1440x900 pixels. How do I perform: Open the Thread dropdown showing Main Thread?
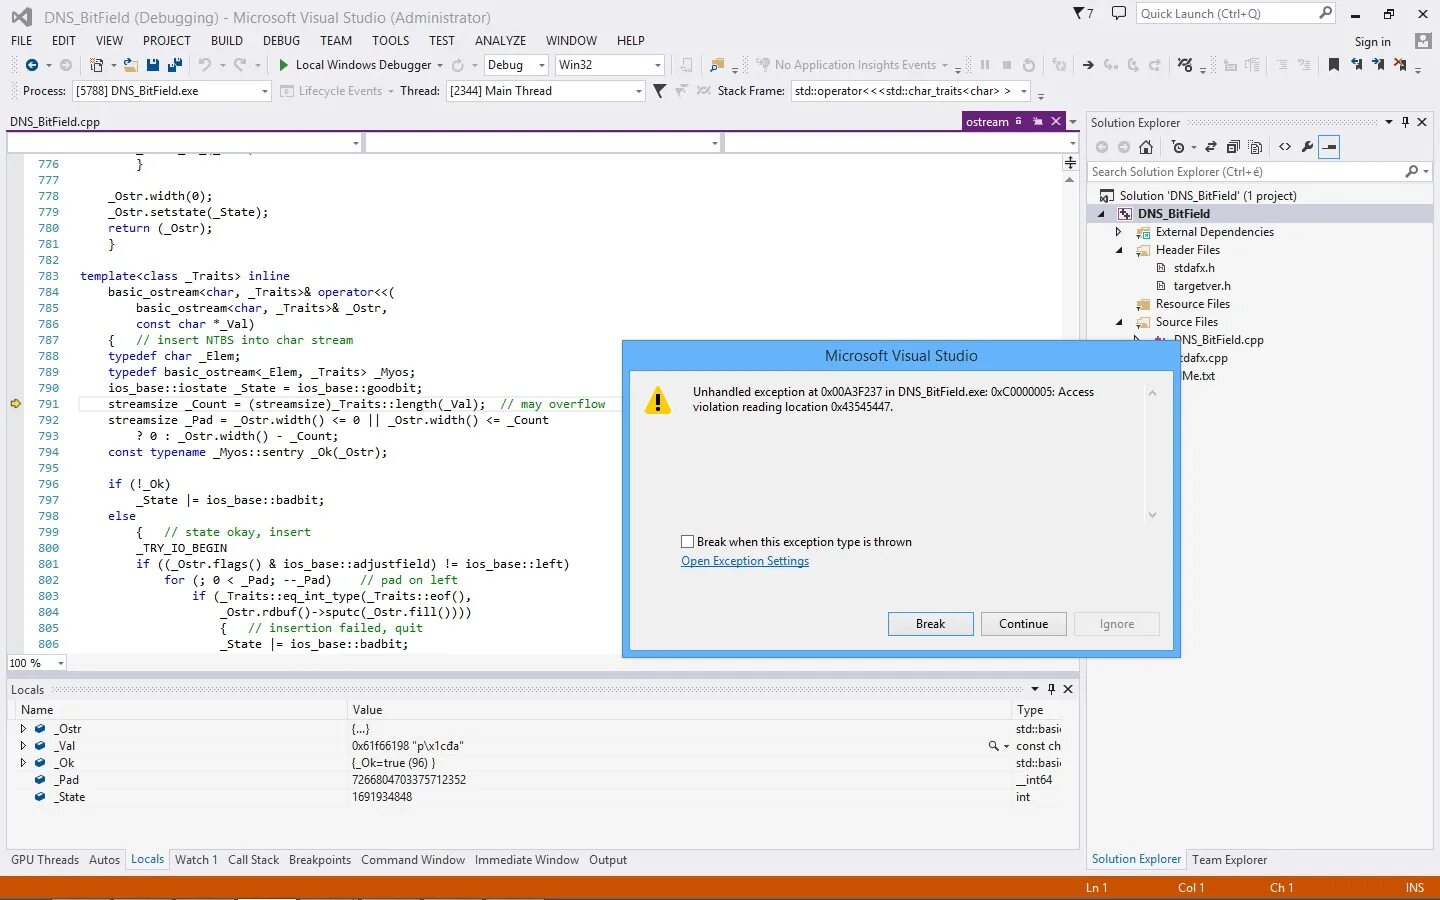[x=638, y=91]
